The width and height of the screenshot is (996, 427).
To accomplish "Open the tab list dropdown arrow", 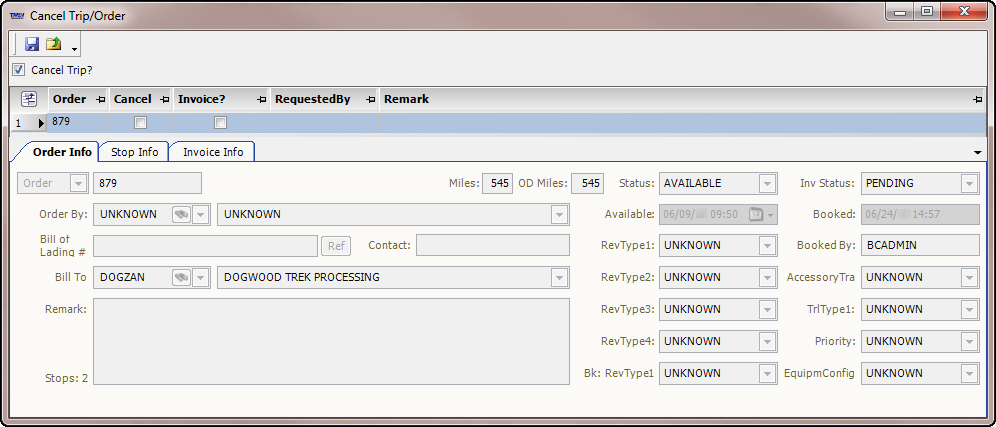I will coord(977,153).
